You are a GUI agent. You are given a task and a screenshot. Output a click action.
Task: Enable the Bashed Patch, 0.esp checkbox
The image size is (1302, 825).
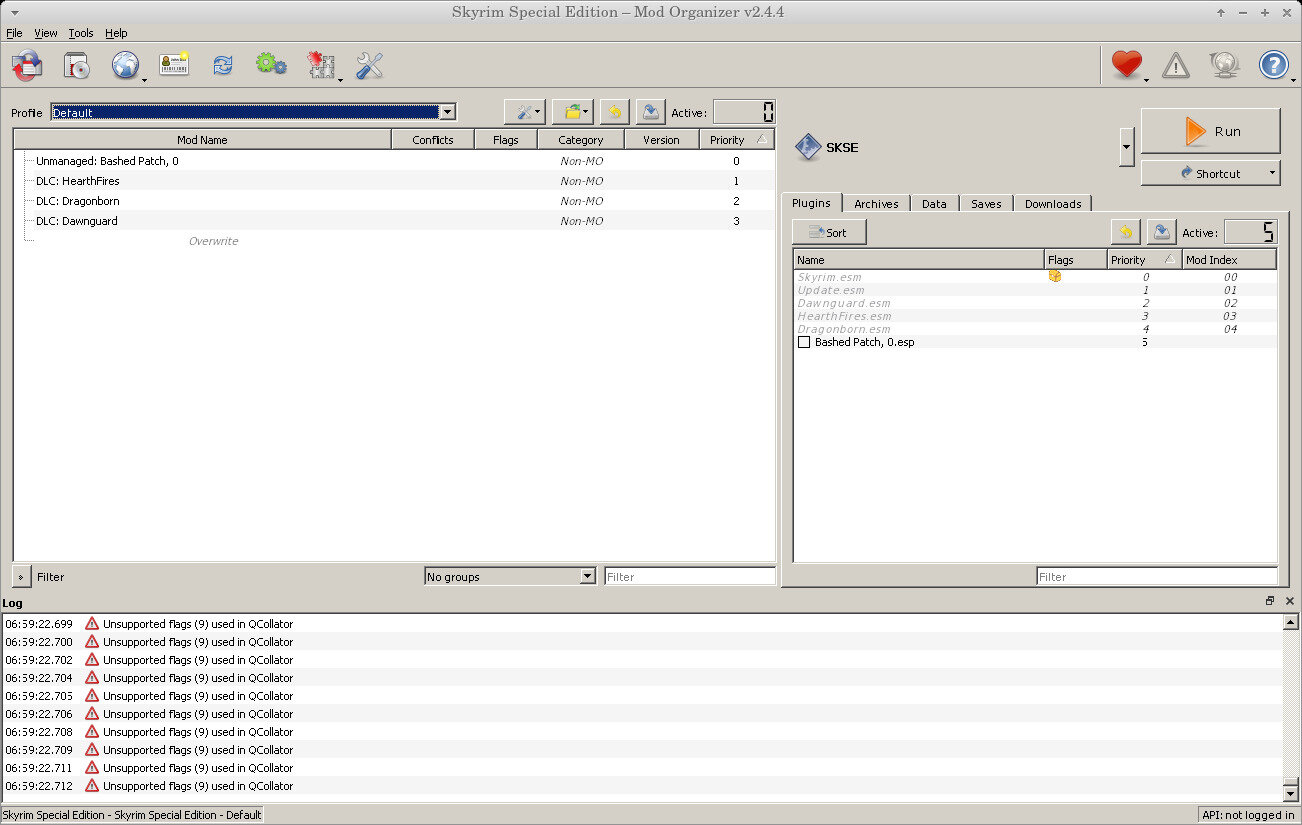coord(804,342)
